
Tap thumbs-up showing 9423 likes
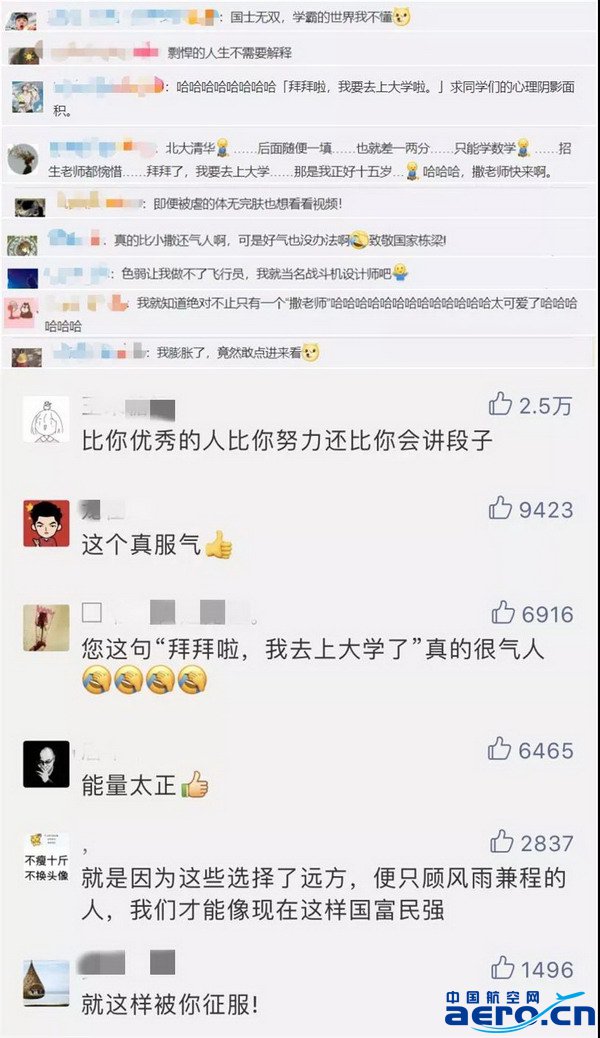(x=501, y=508)
